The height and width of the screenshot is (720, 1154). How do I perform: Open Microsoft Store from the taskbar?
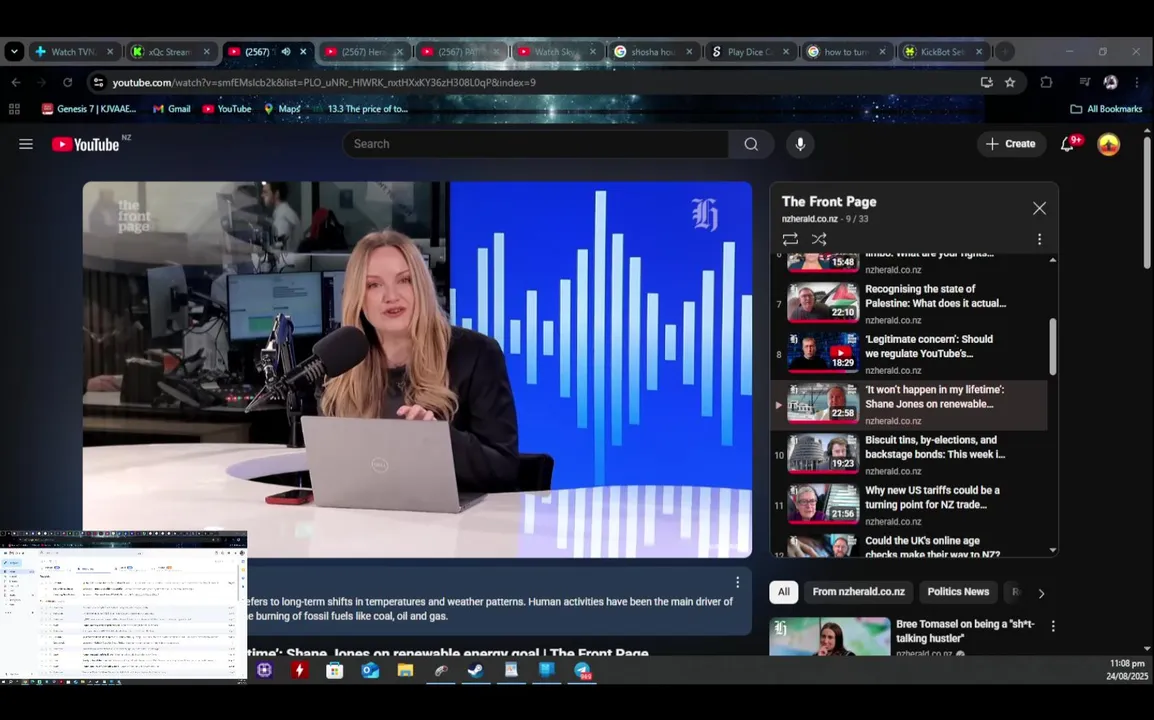click(x=335, y=670)
